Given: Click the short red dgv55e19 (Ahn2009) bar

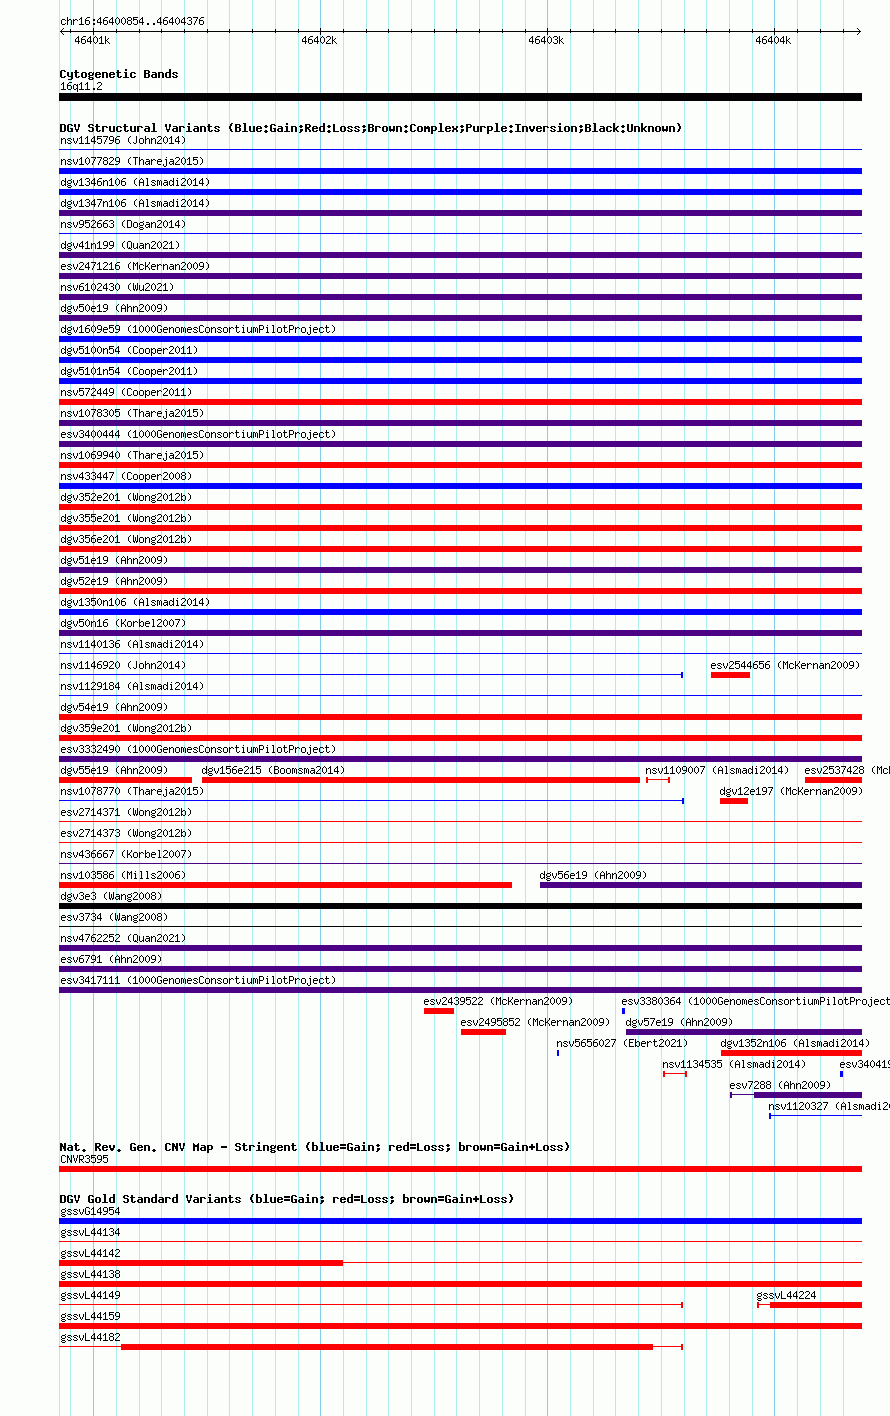Looking at the screenshot, I should point(126,780).
